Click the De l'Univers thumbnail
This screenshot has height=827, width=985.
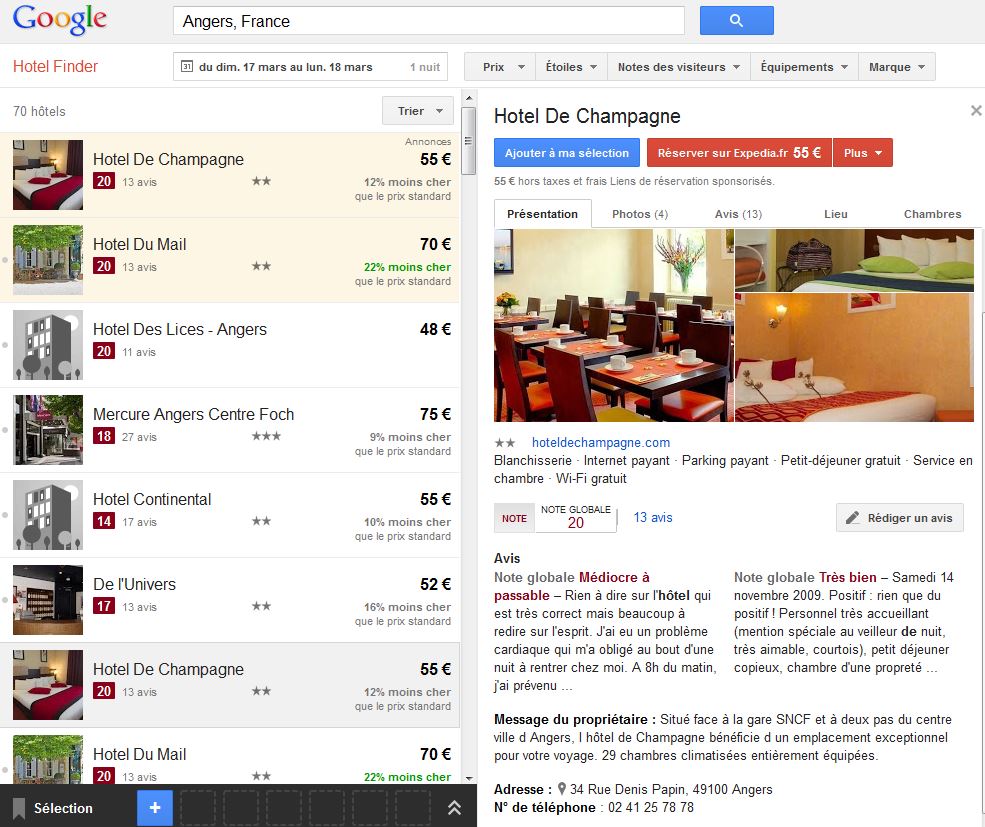48,600
